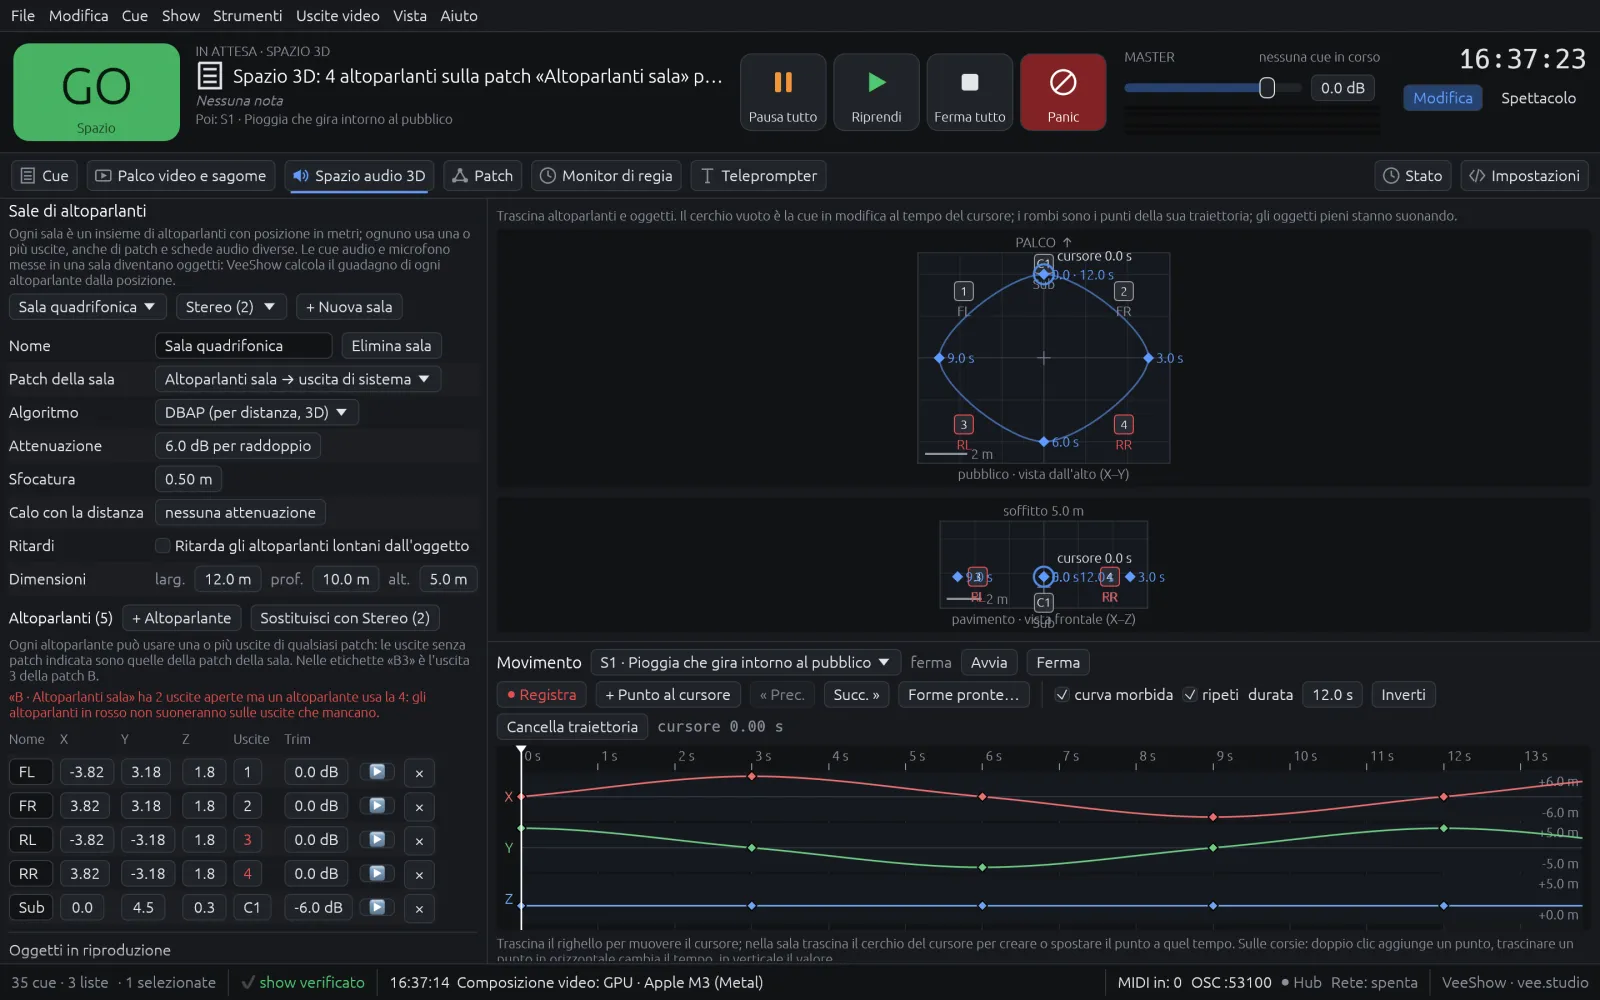Click the Riprendi play icon
Viewport: 1600px width, 1000px height.
877,82
